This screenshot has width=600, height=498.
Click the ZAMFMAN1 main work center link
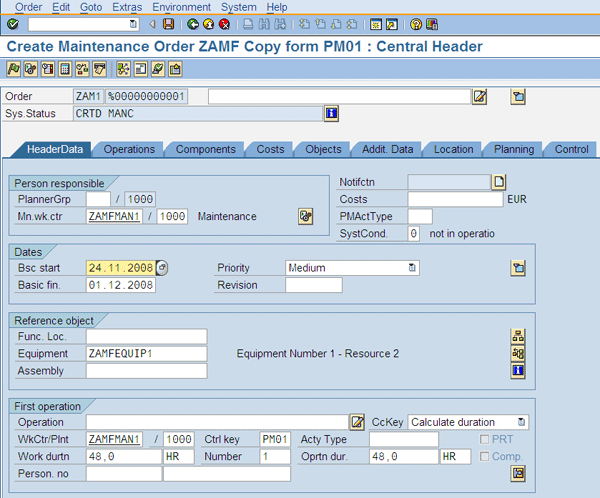click(x=114, y=216)
